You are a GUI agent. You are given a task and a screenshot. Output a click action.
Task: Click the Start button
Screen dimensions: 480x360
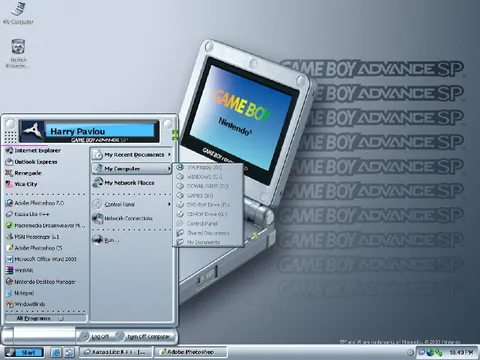click(24, 352)
